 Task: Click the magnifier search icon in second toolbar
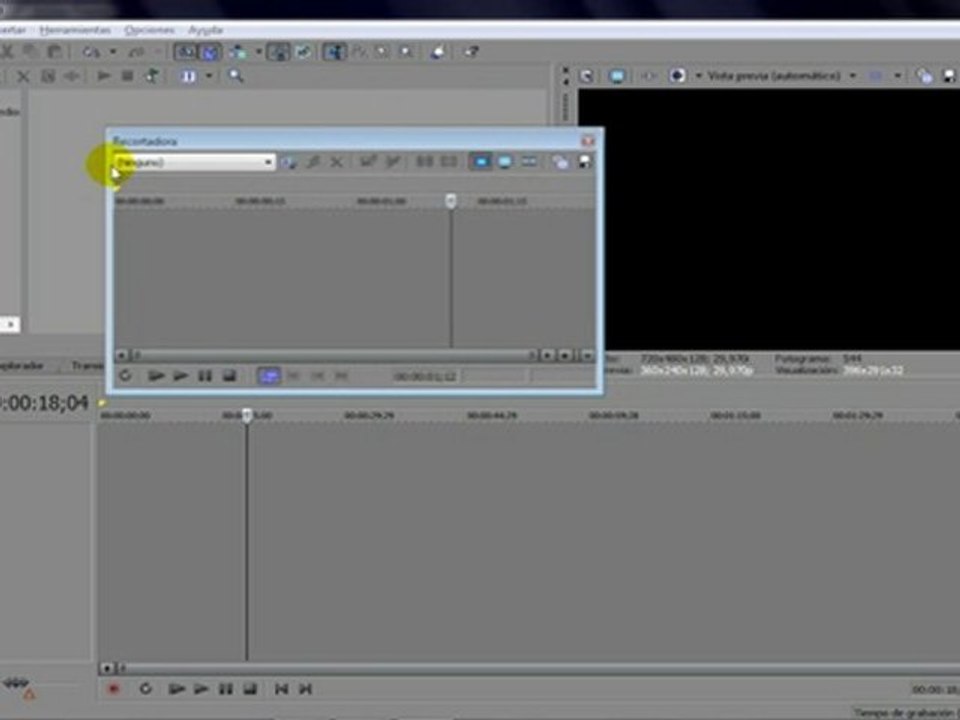tap(235, 76)
